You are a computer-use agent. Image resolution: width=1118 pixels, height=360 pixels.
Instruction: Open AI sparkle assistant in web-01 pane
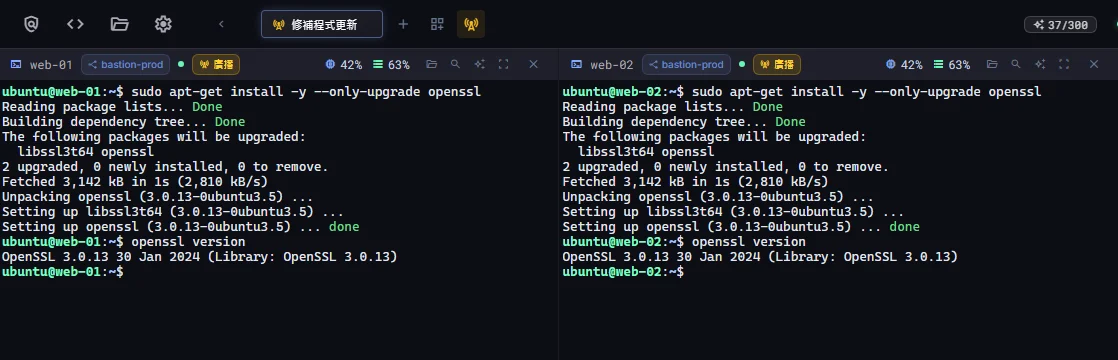tap(479, 64)
